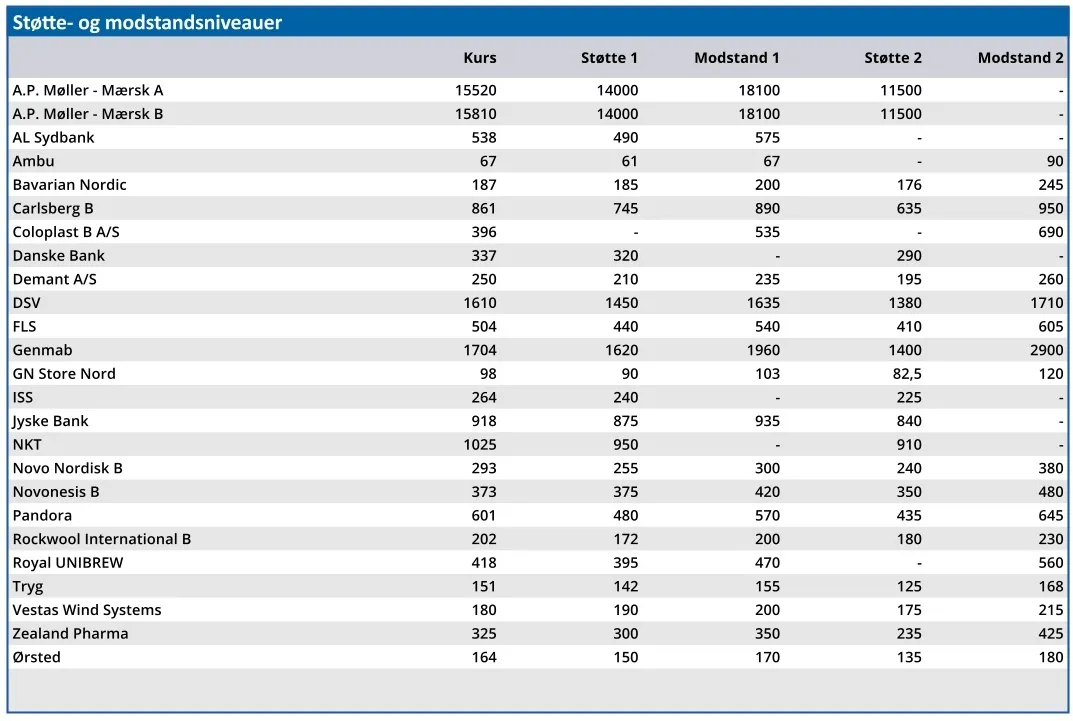Select the Støtte 1 column header
This screenshot has height=721, width=1073.
pyautogui.click(x=609, y=58)
